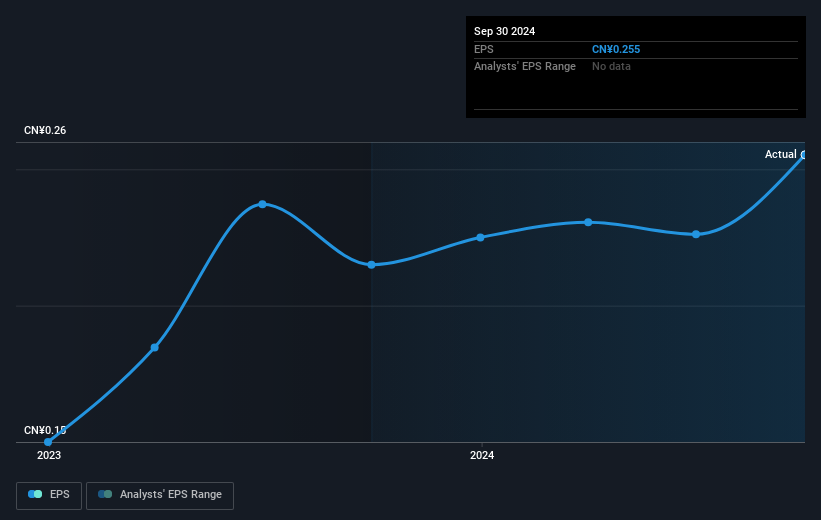The image size is (821, 520).
Task: Select the data point on the 2024 axis tick
Action: coord(481,237)
